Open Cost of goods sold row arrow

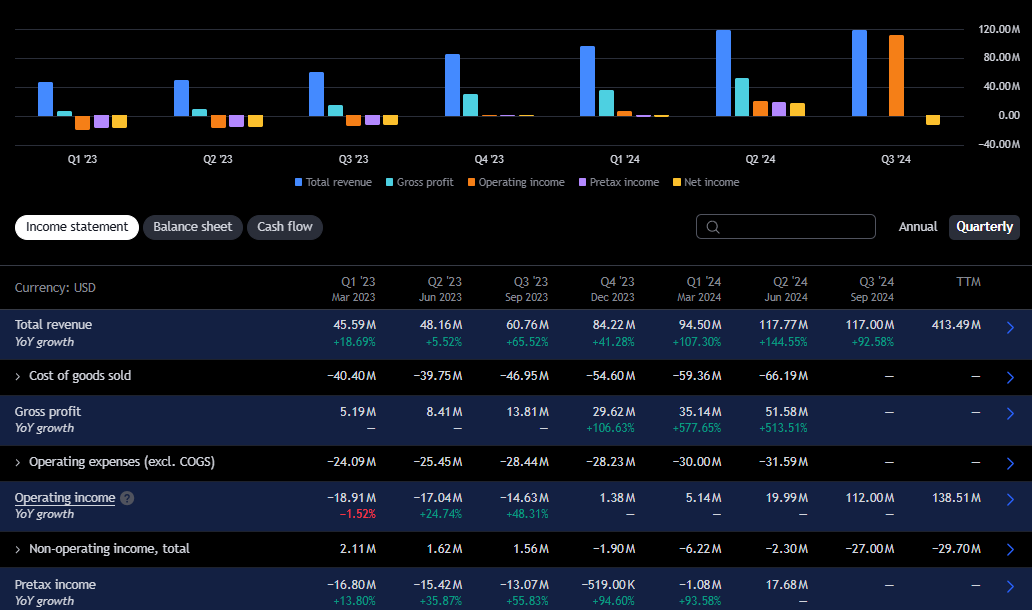click(x=1009, y=377)
